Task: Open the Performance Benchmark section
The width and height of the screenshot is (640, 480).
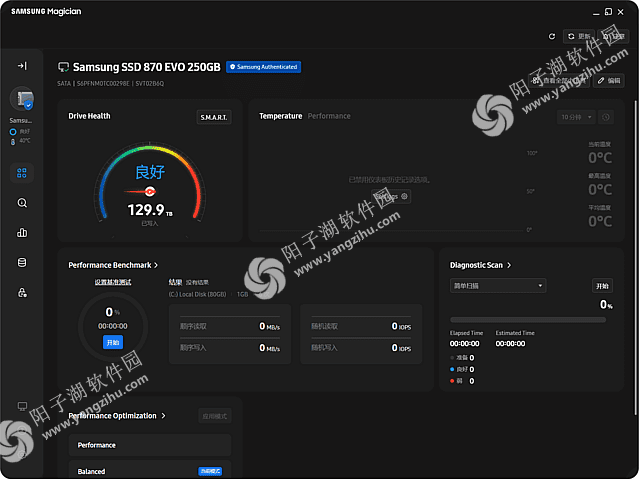Action: coord(113,265)
